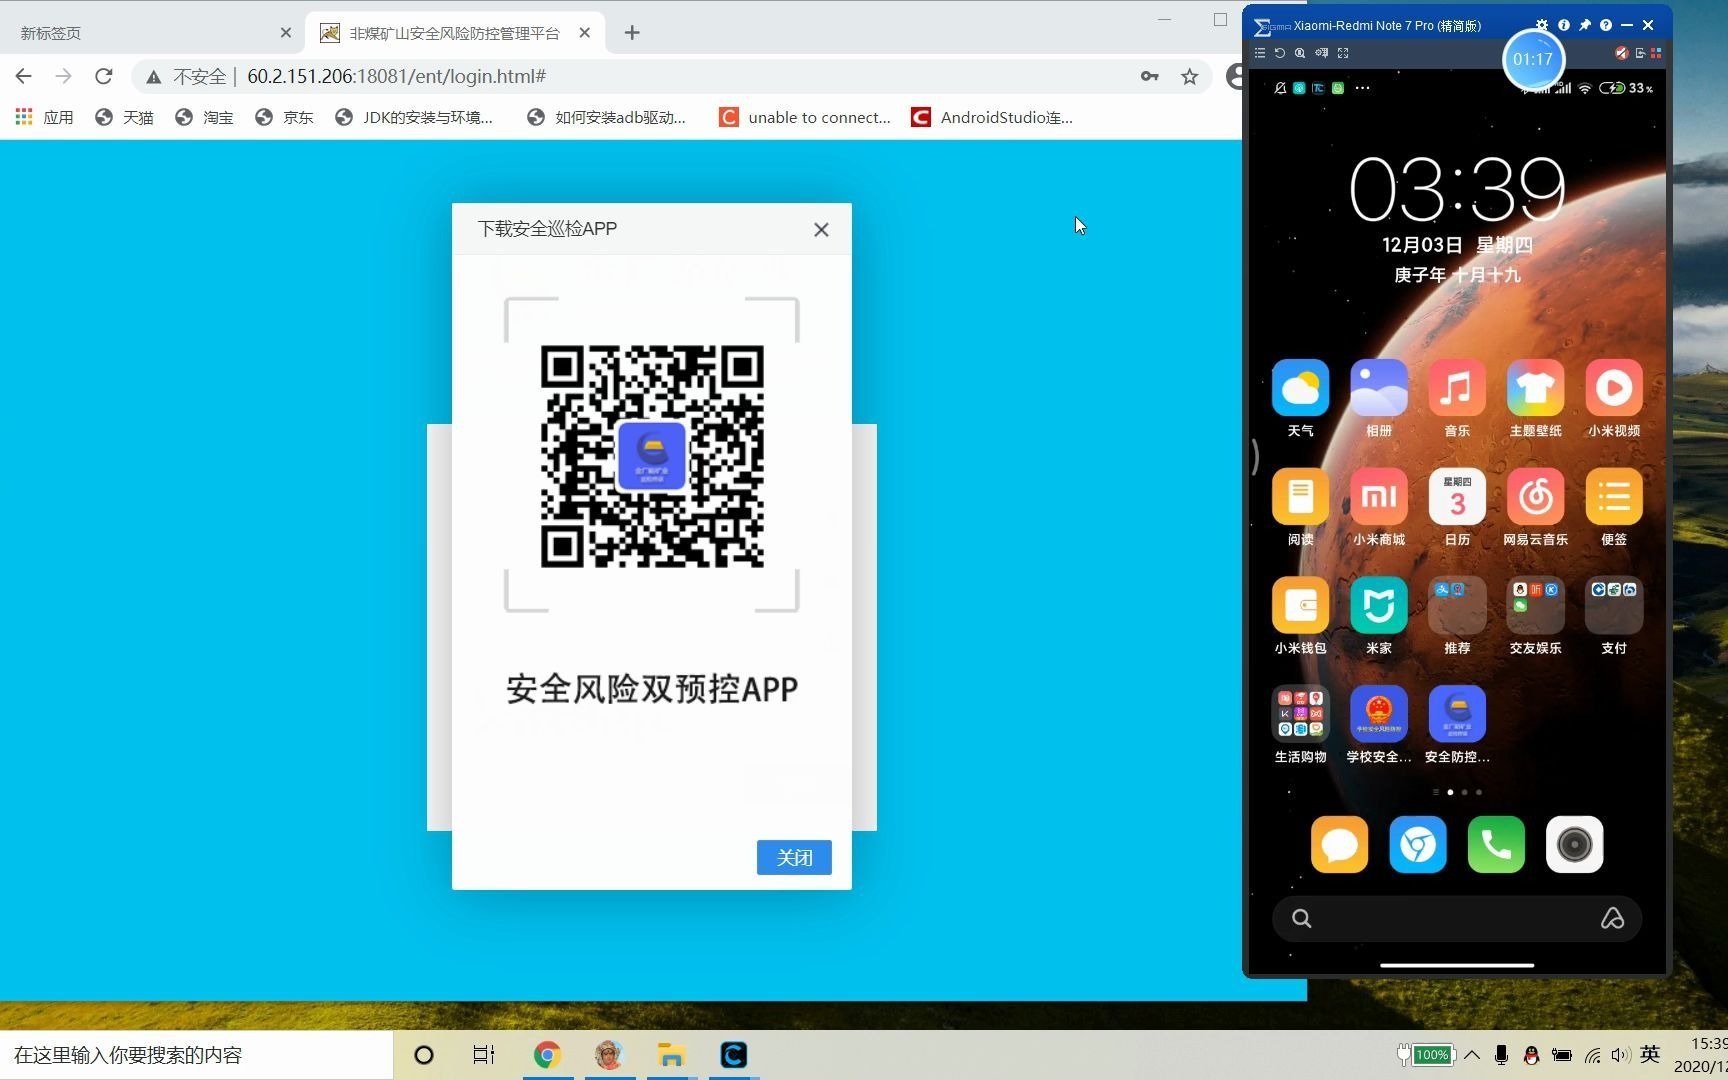1728x1080 pixels.
Task: Click the magnifier zoom icon in mirror toolbar
Action: pyautogui.click(x=1300, y=53)
